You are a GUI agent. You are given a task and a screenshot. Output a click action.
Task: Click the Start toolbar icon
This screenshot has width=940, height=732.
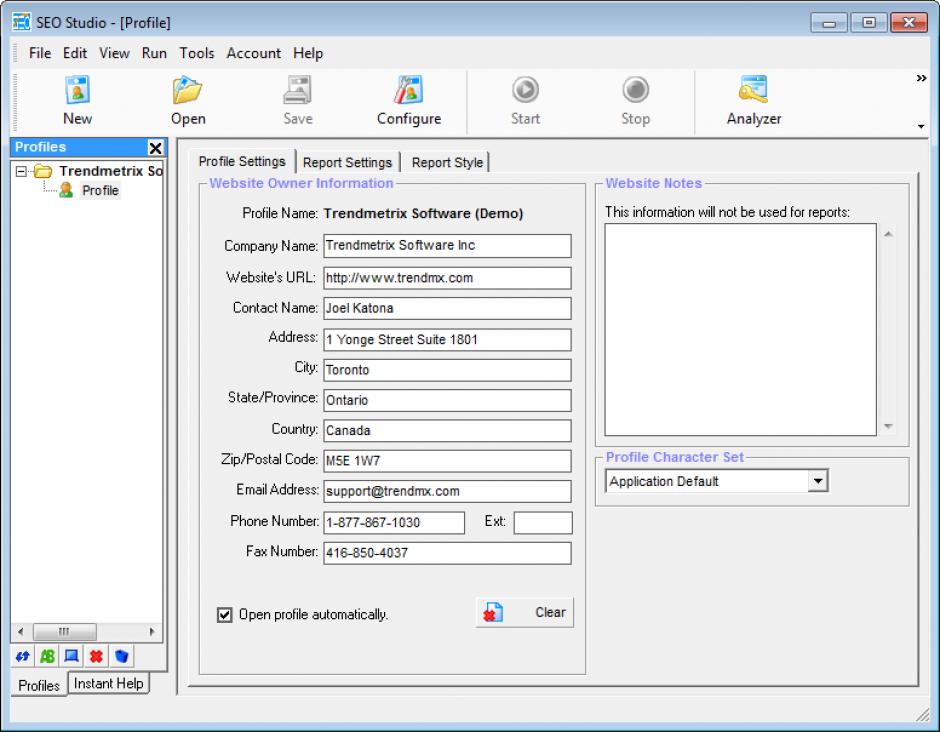[x=525, y=90]
